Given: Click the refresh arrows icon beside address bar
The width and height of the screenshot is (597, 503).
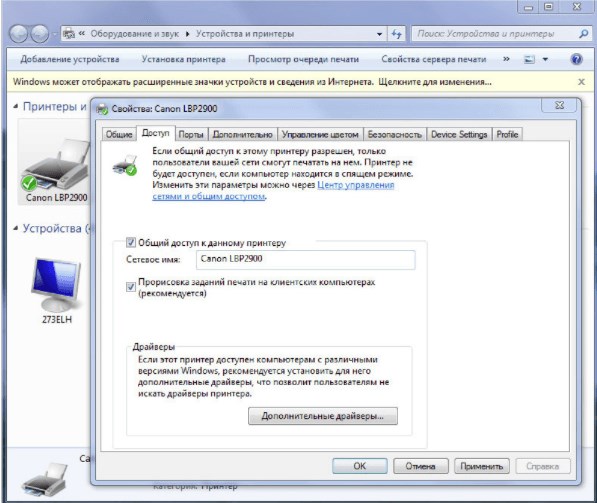Looking at the screenshot, I should 397,34.
